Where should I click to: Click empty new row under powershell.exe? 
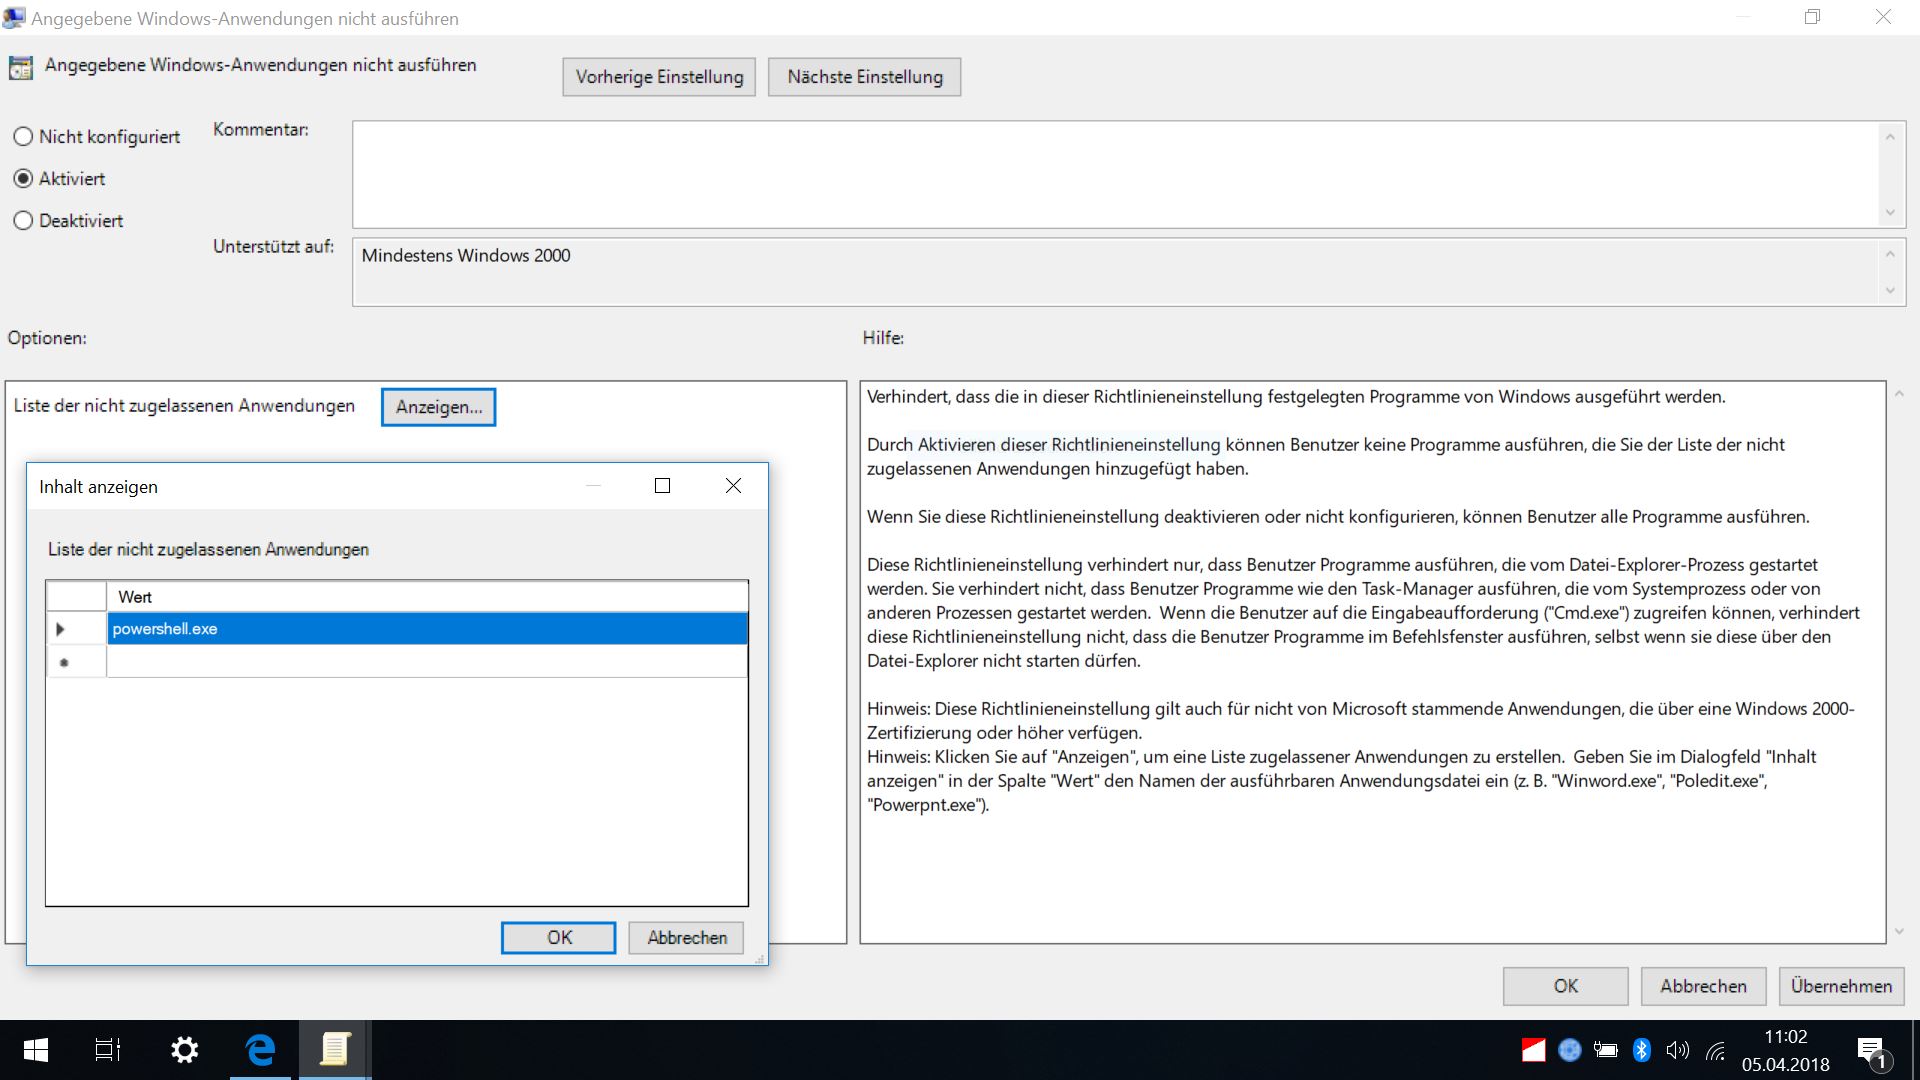point(426,662)
